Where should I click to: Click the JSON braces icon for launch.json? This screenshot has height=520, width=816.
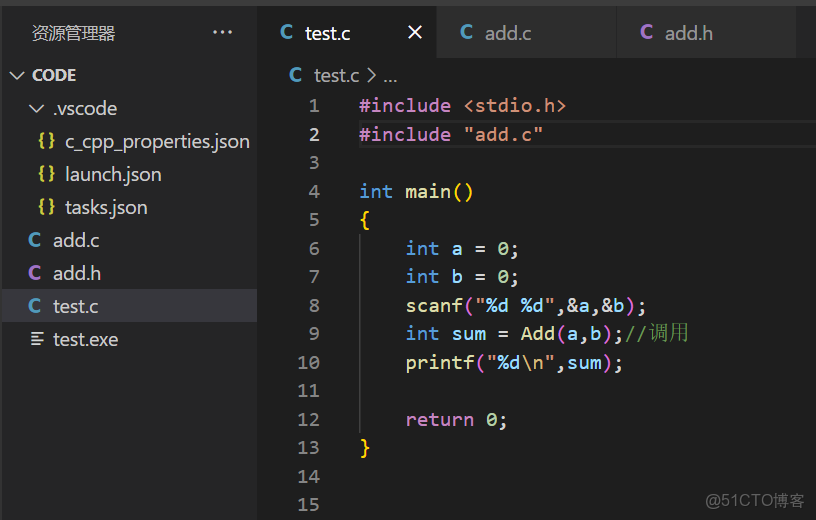tap(46, 174)
